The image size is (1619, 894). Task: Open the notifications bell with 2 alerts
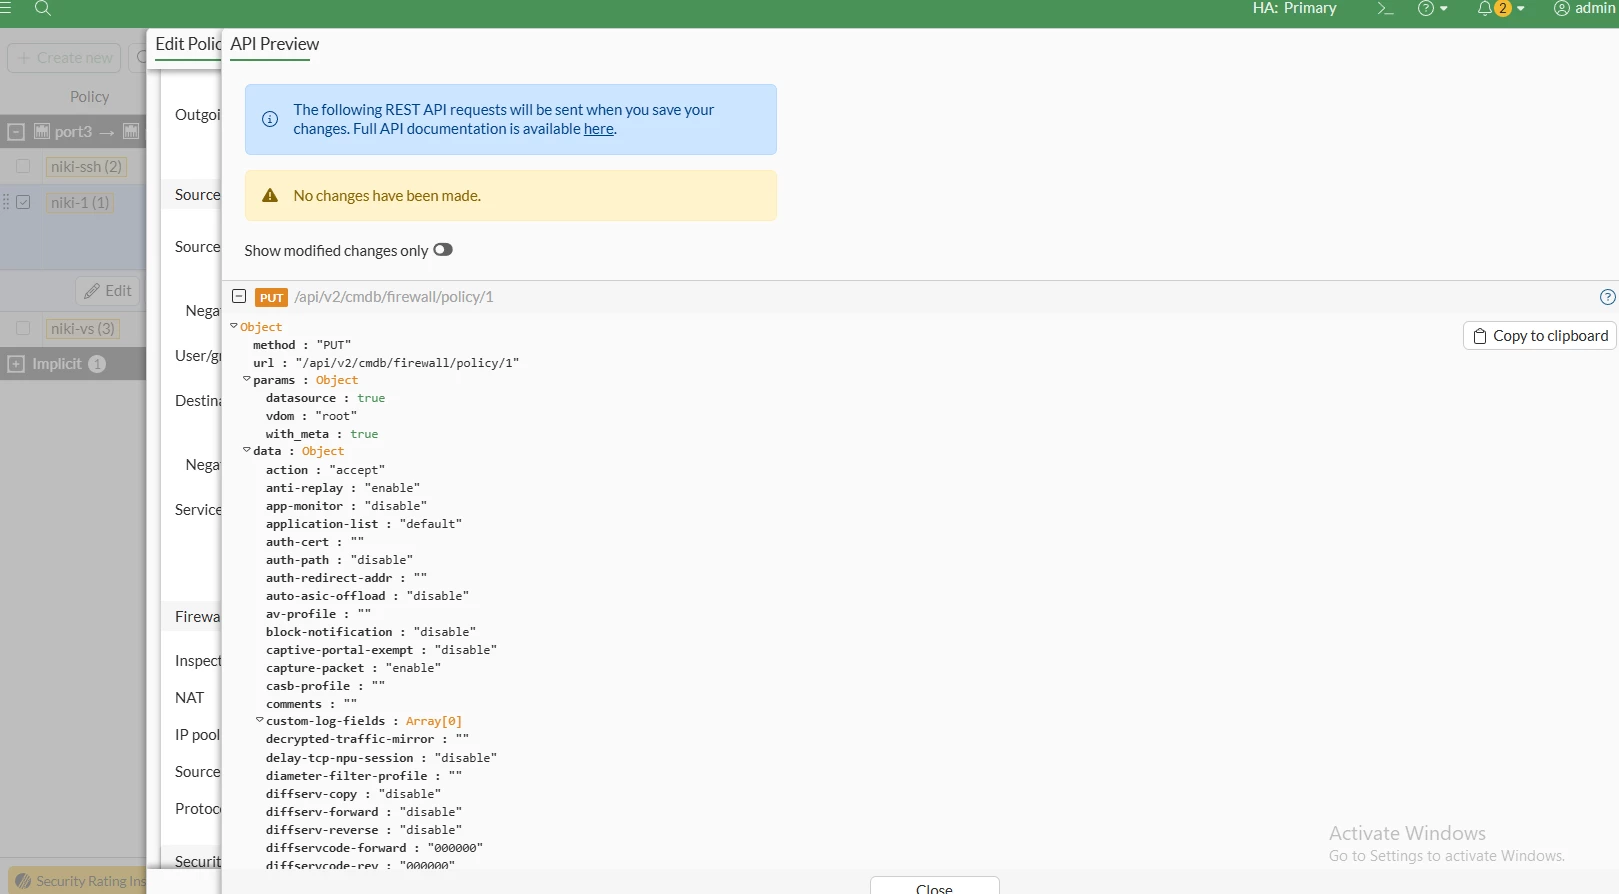point(1500,8)
